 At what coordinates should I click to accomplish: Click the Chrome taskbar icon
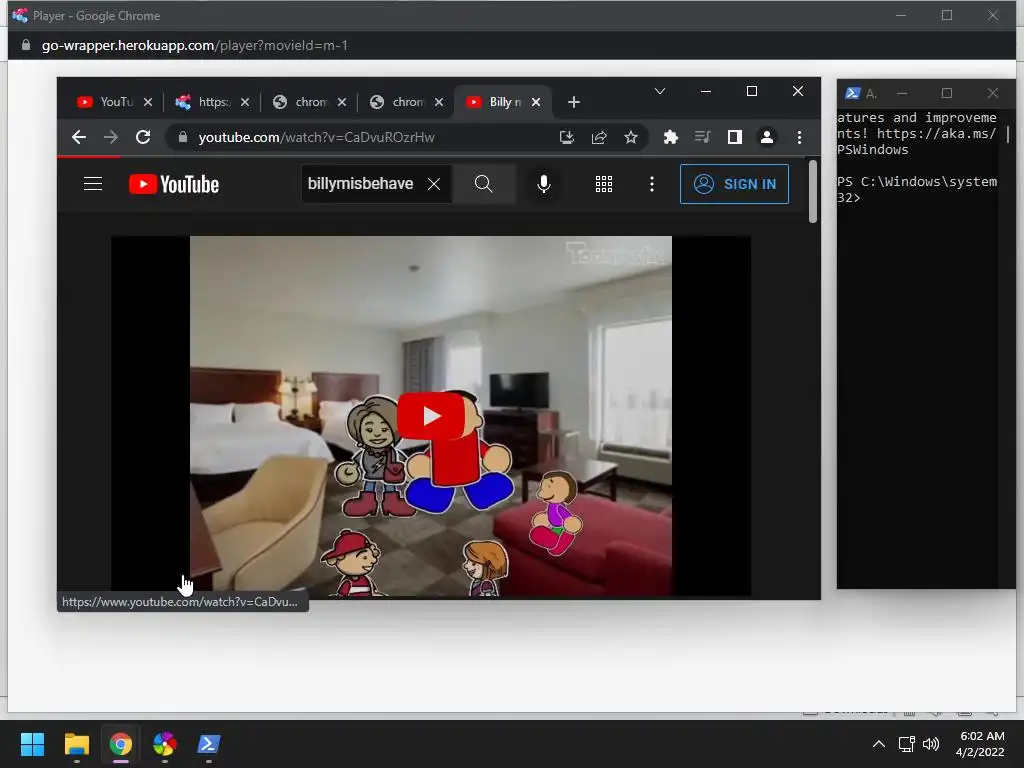[120, 744]
